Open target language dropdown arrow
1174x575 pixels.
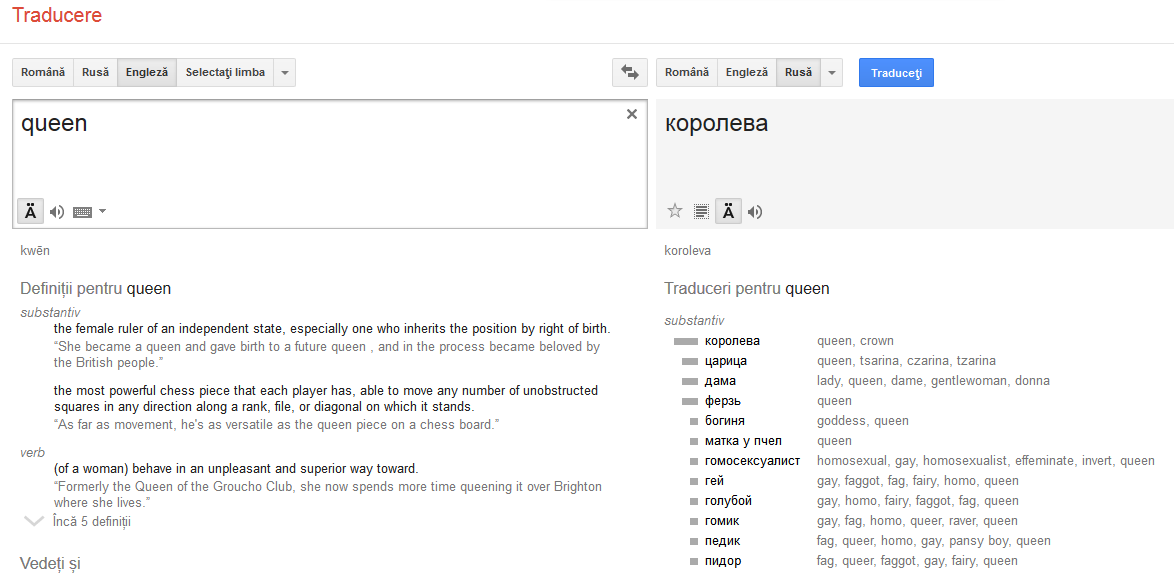pyautogui.click(x=831, y=73)
